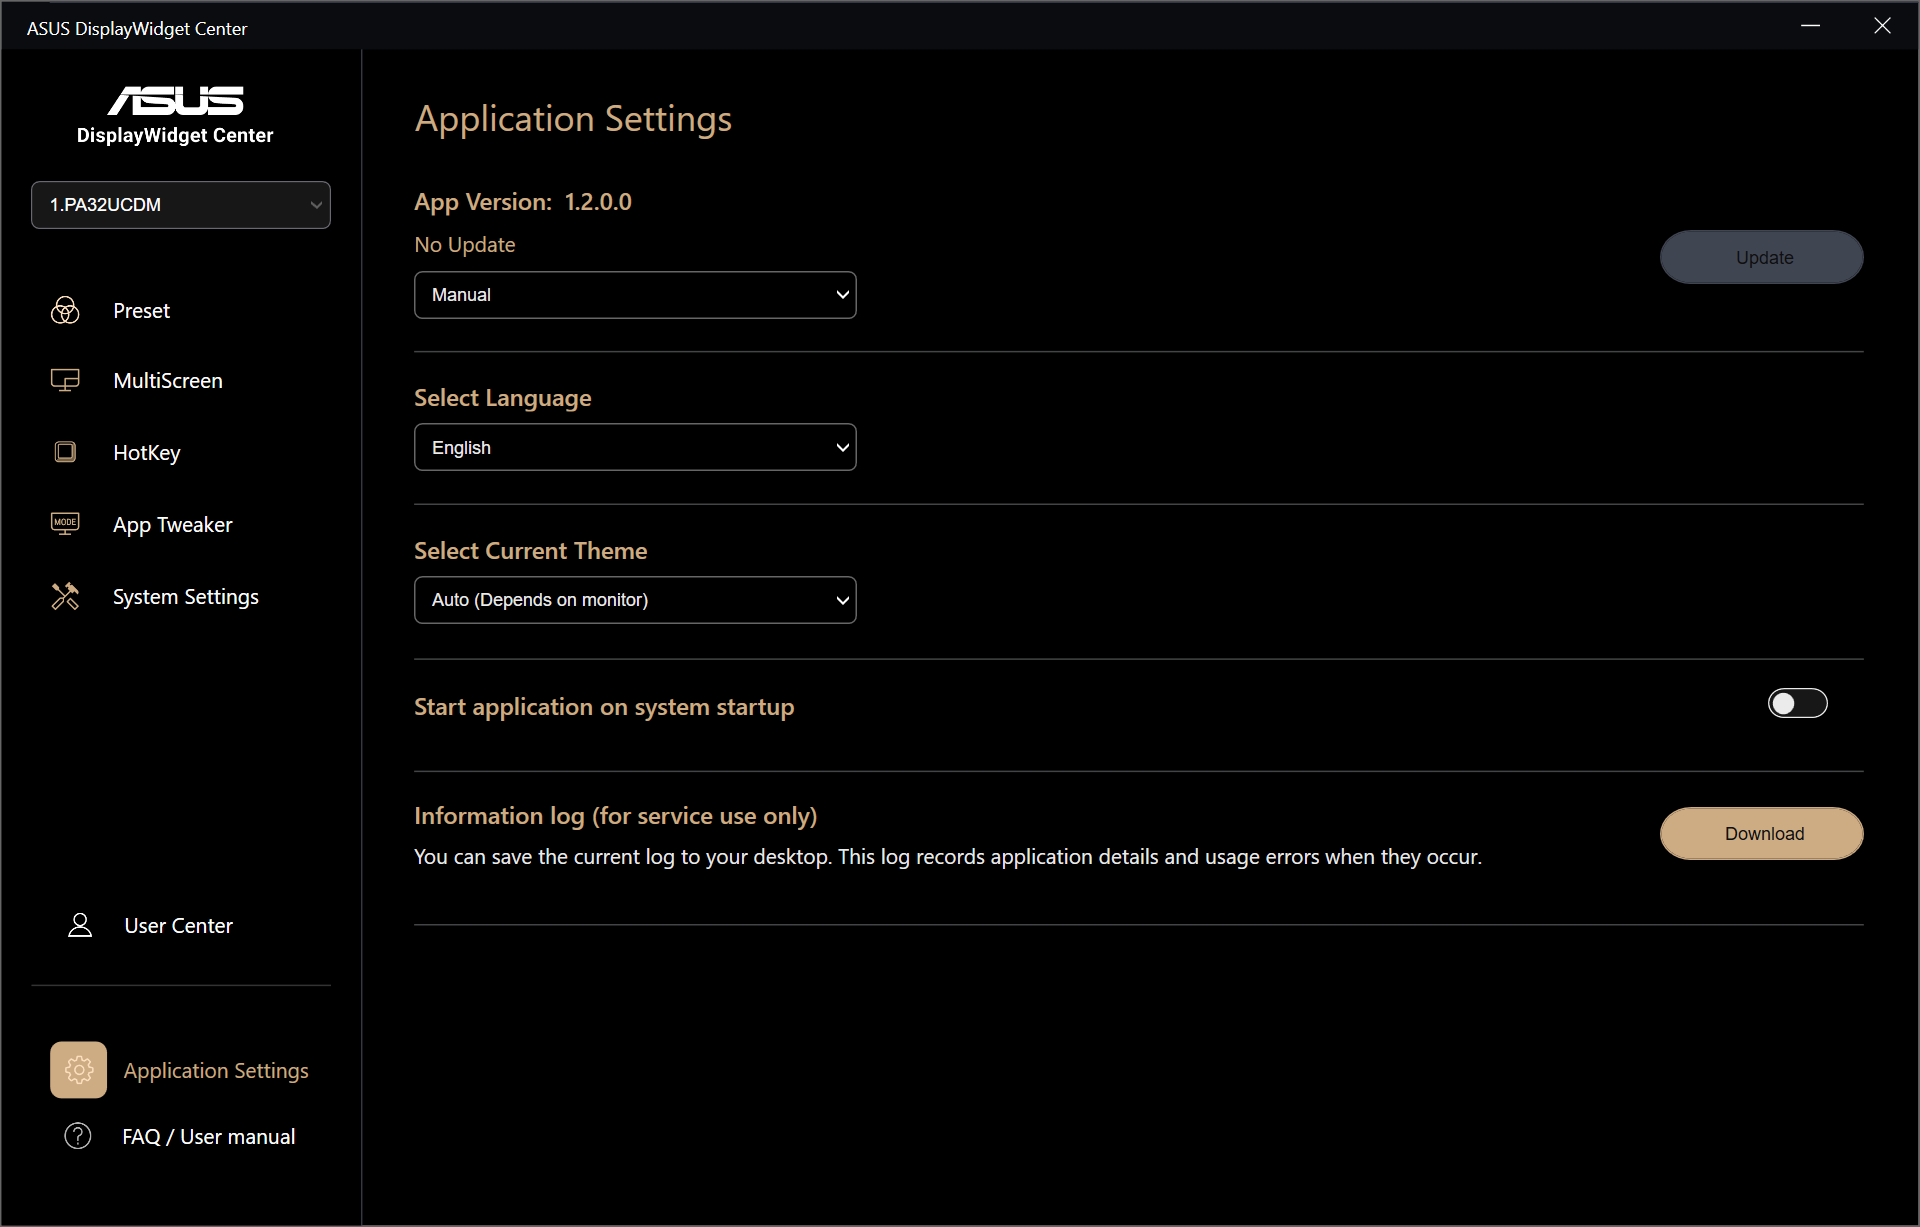Click the FAQ question mark icon
Viewport: 1920px width, 1227px height.
(x=78, y=1137)
